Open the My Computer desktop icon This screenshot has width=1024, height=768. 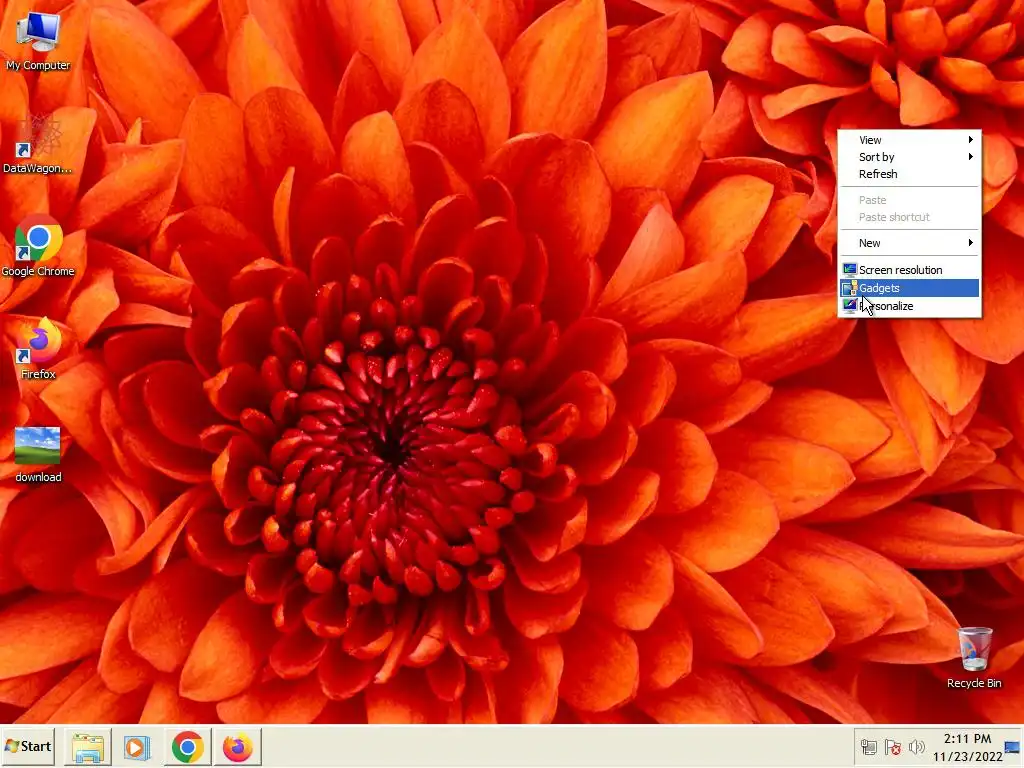click(38, 41)
